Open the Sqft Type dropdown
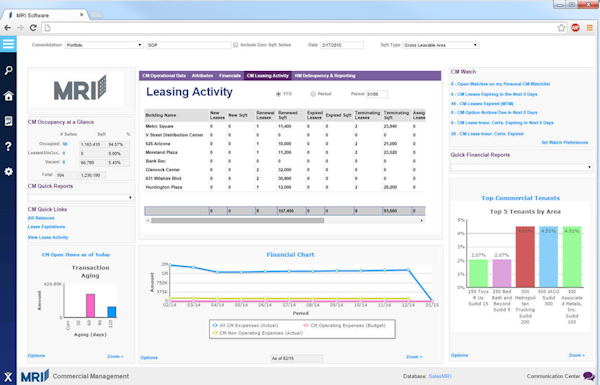 [440, 45]
